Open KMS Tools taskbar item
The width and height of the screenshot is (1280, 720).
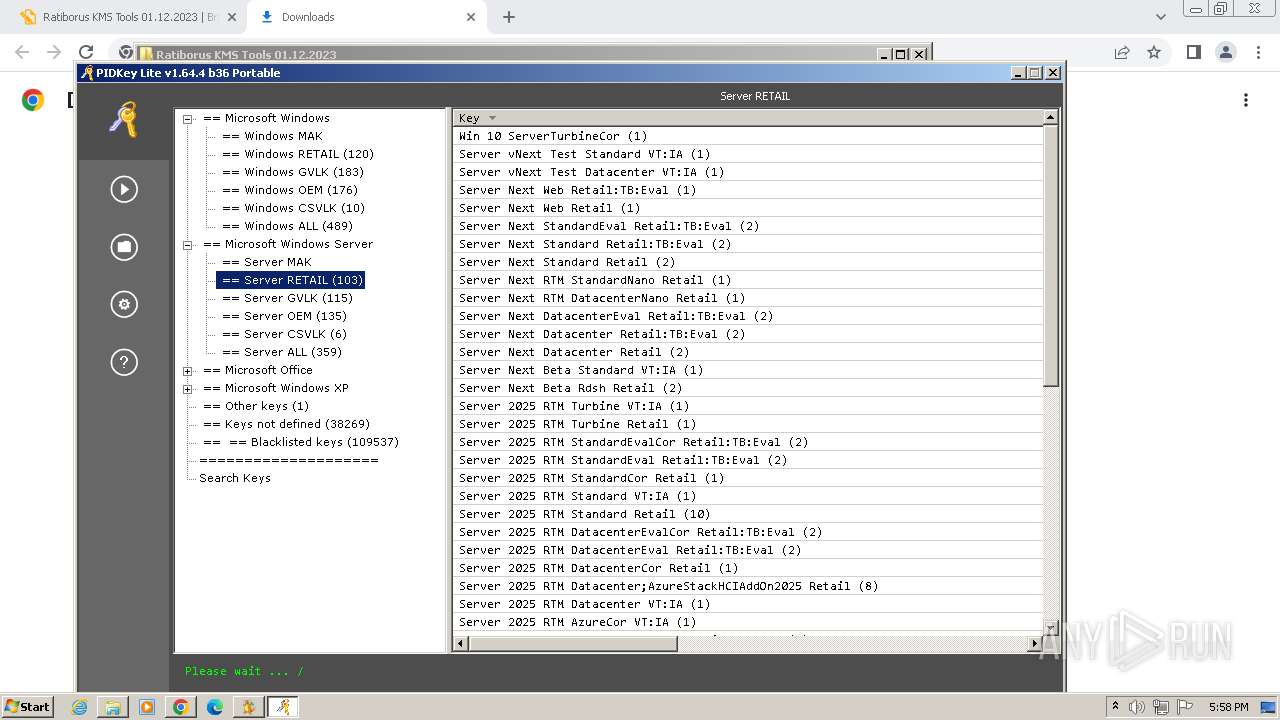[x=248, y=707]
